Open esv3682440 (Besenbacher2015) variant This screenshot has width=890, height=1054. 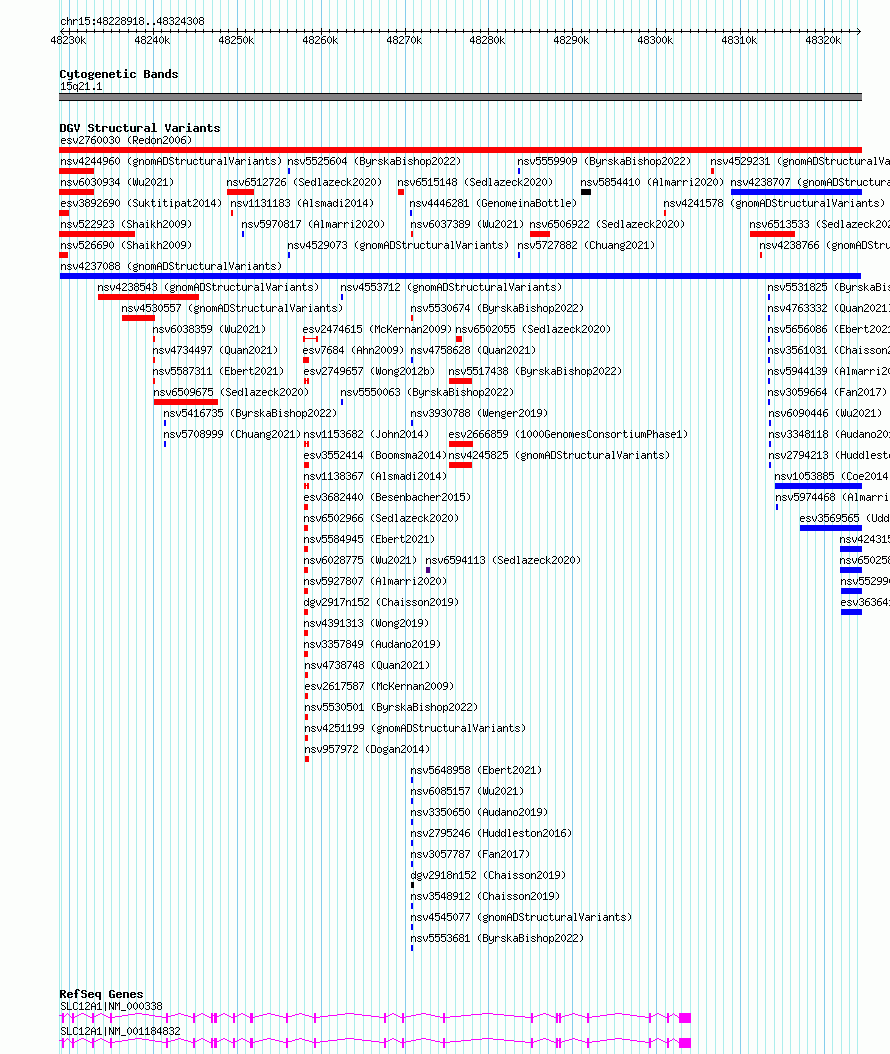pos(387,497)
